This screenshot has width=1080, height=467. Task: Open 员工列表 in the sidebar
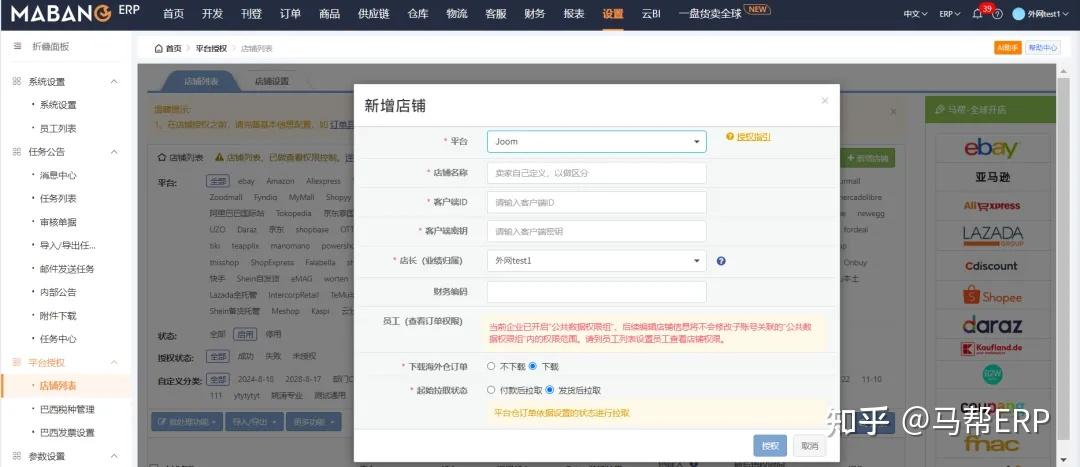[x=58, y=128]
